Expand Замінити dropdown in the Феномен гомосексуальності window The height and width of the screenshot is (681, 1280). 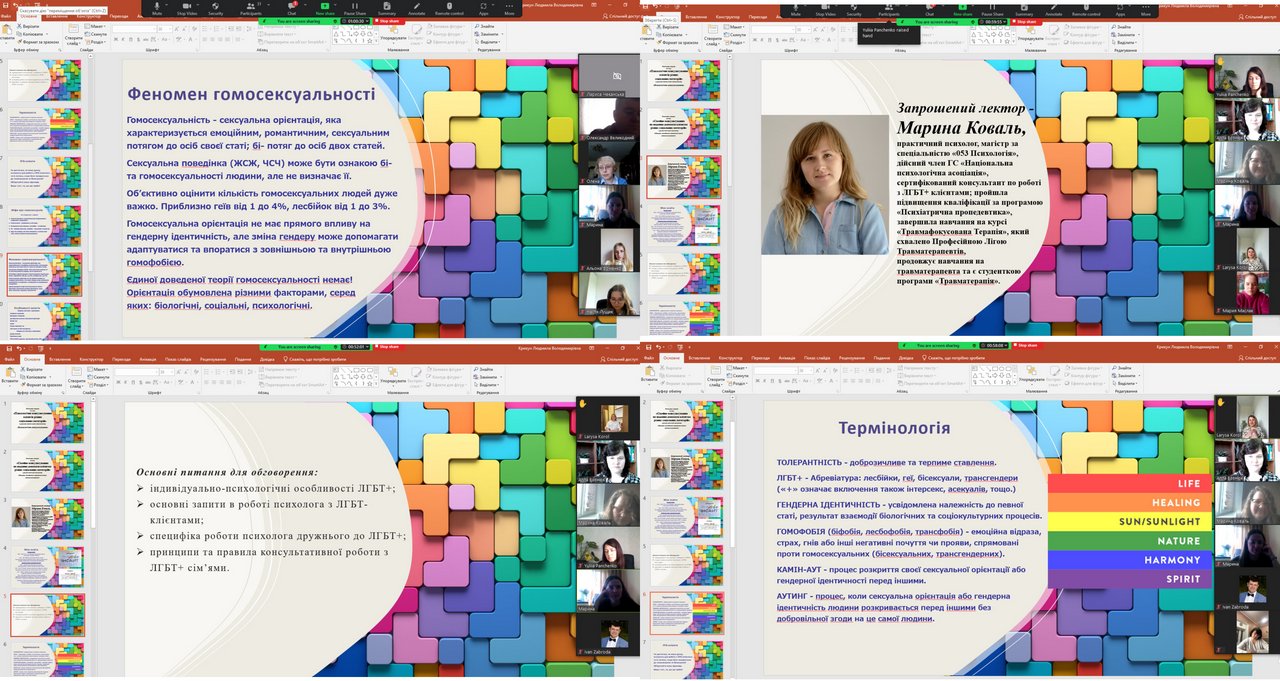tap(488, 34)
